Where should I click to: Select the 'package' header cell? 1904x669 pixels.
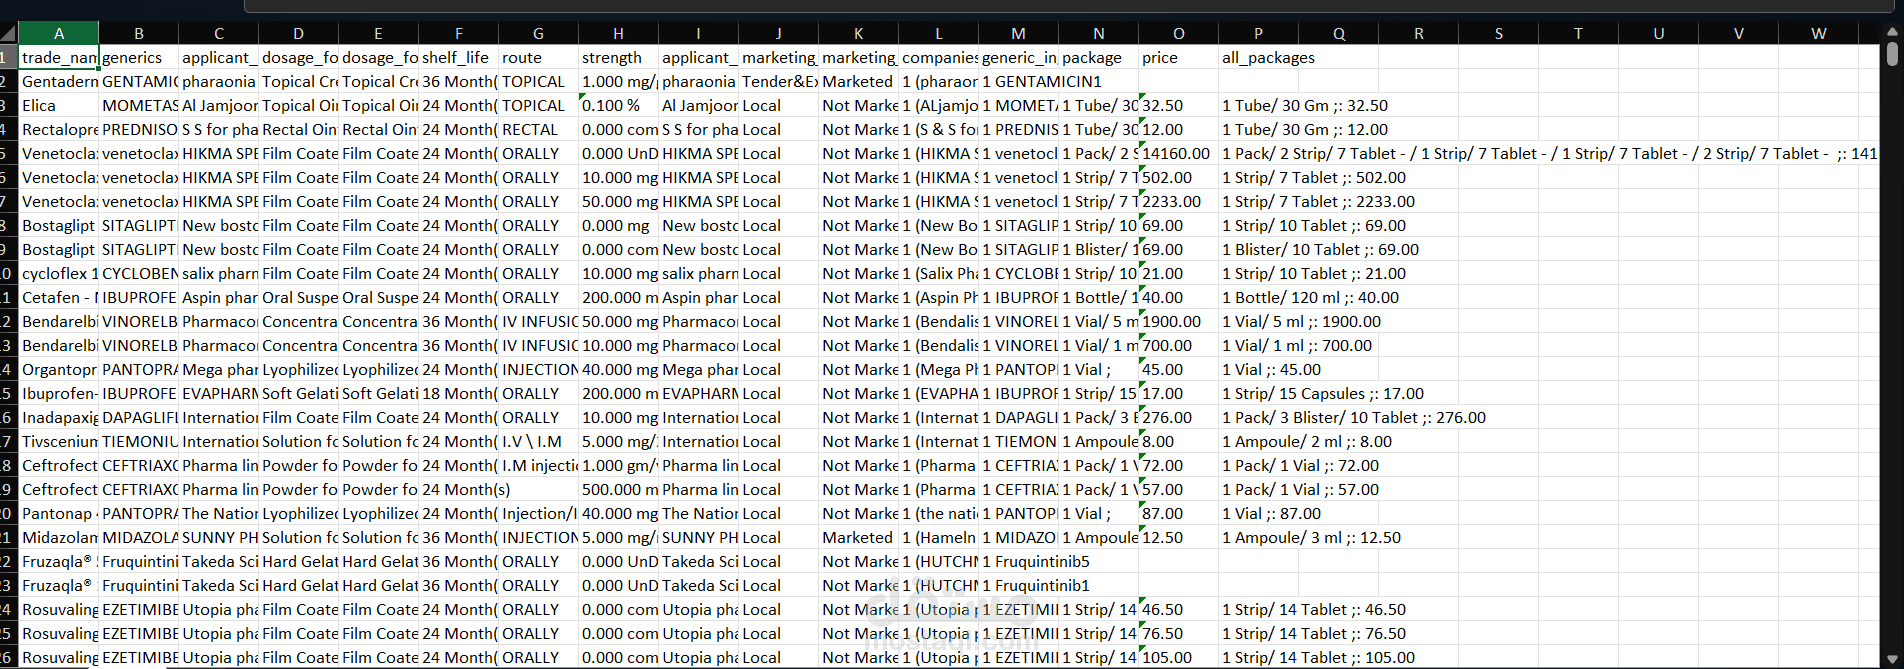pyautogui.click(x=1099, y=57)
